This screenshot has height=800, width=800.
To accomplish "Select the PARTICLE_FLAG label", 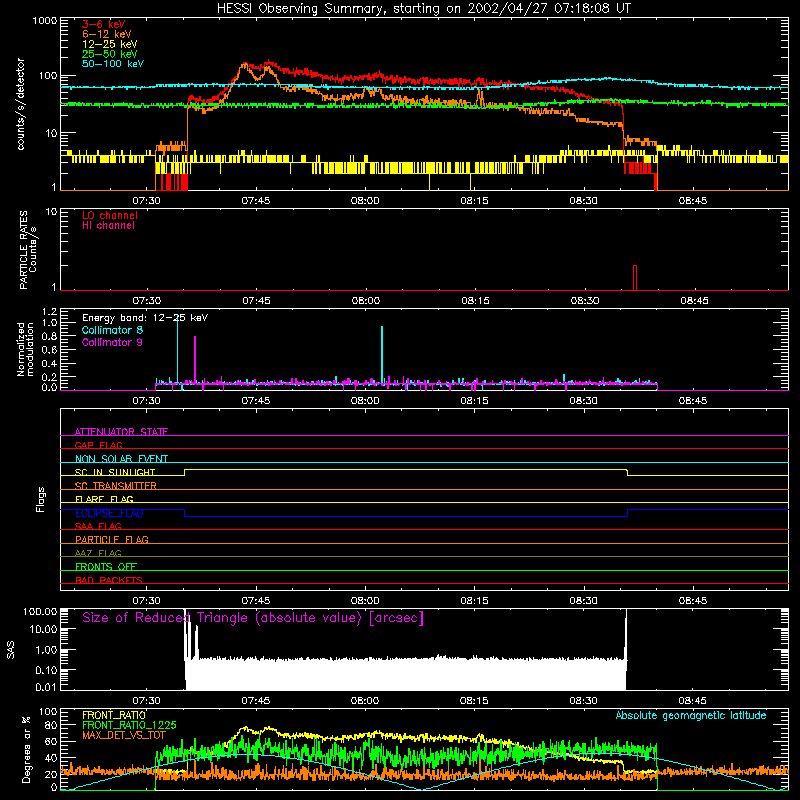I will (x=112, y=539).
